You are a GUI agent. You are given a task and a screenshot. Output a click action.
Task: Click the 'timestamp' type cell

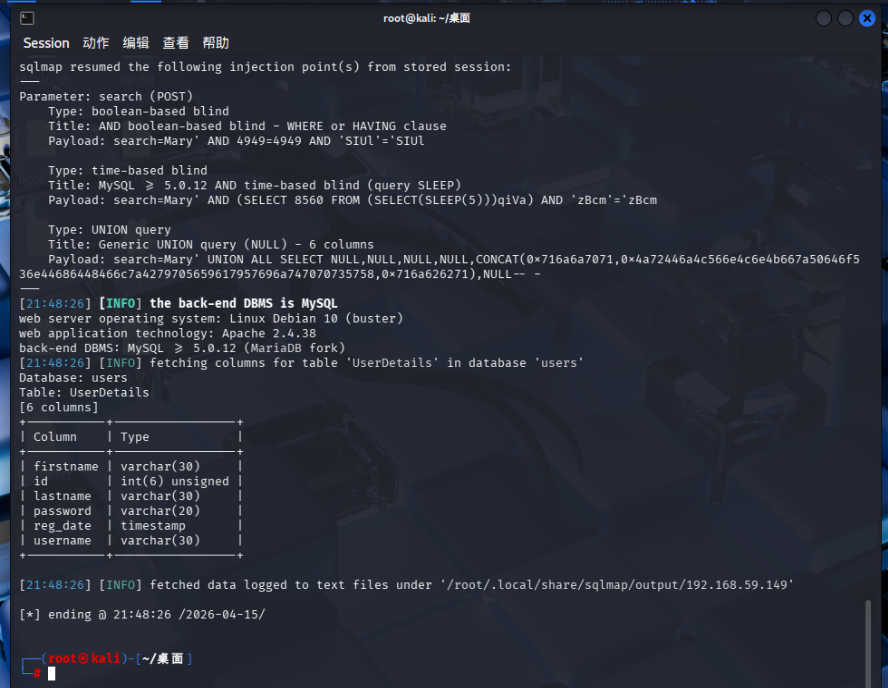click(x=153, y=525)
